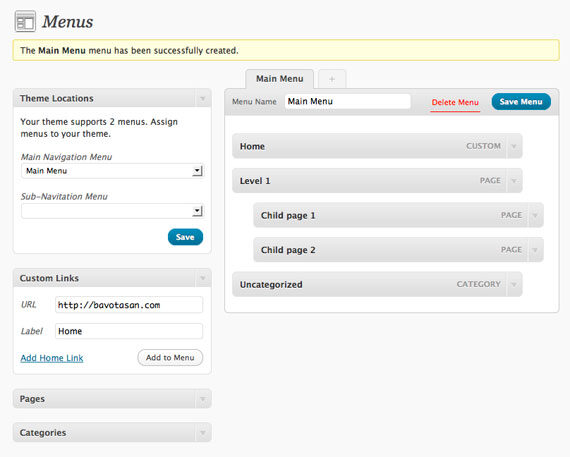Add a new menu with plus tab
The width and height of the screenshot is (570, 457).
[x=332, y=79]
